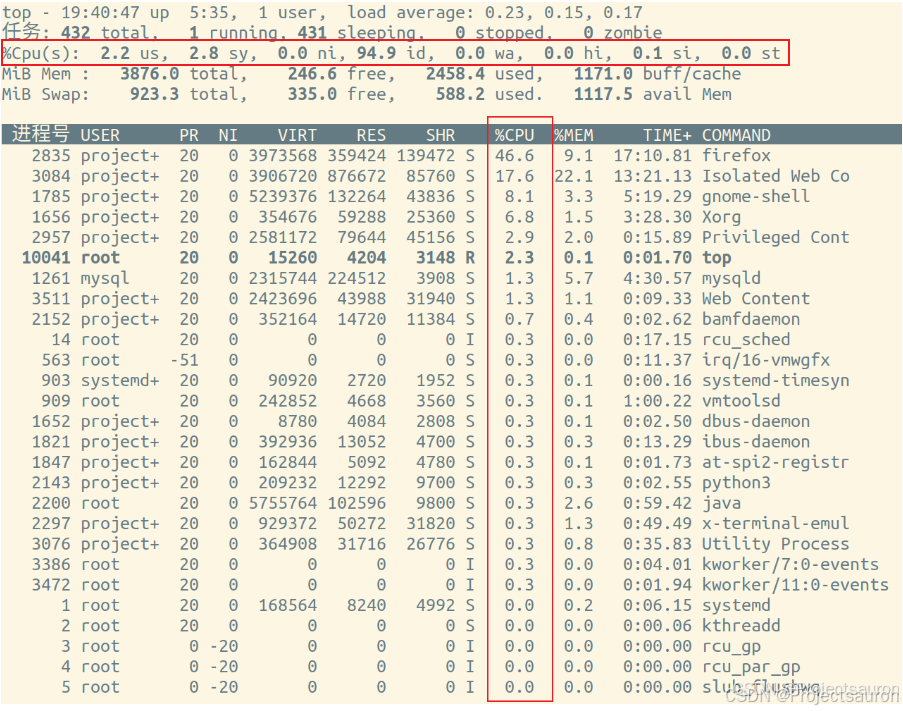Click the 876672 RES value
The image size is (903, 711).
point(356,176)
